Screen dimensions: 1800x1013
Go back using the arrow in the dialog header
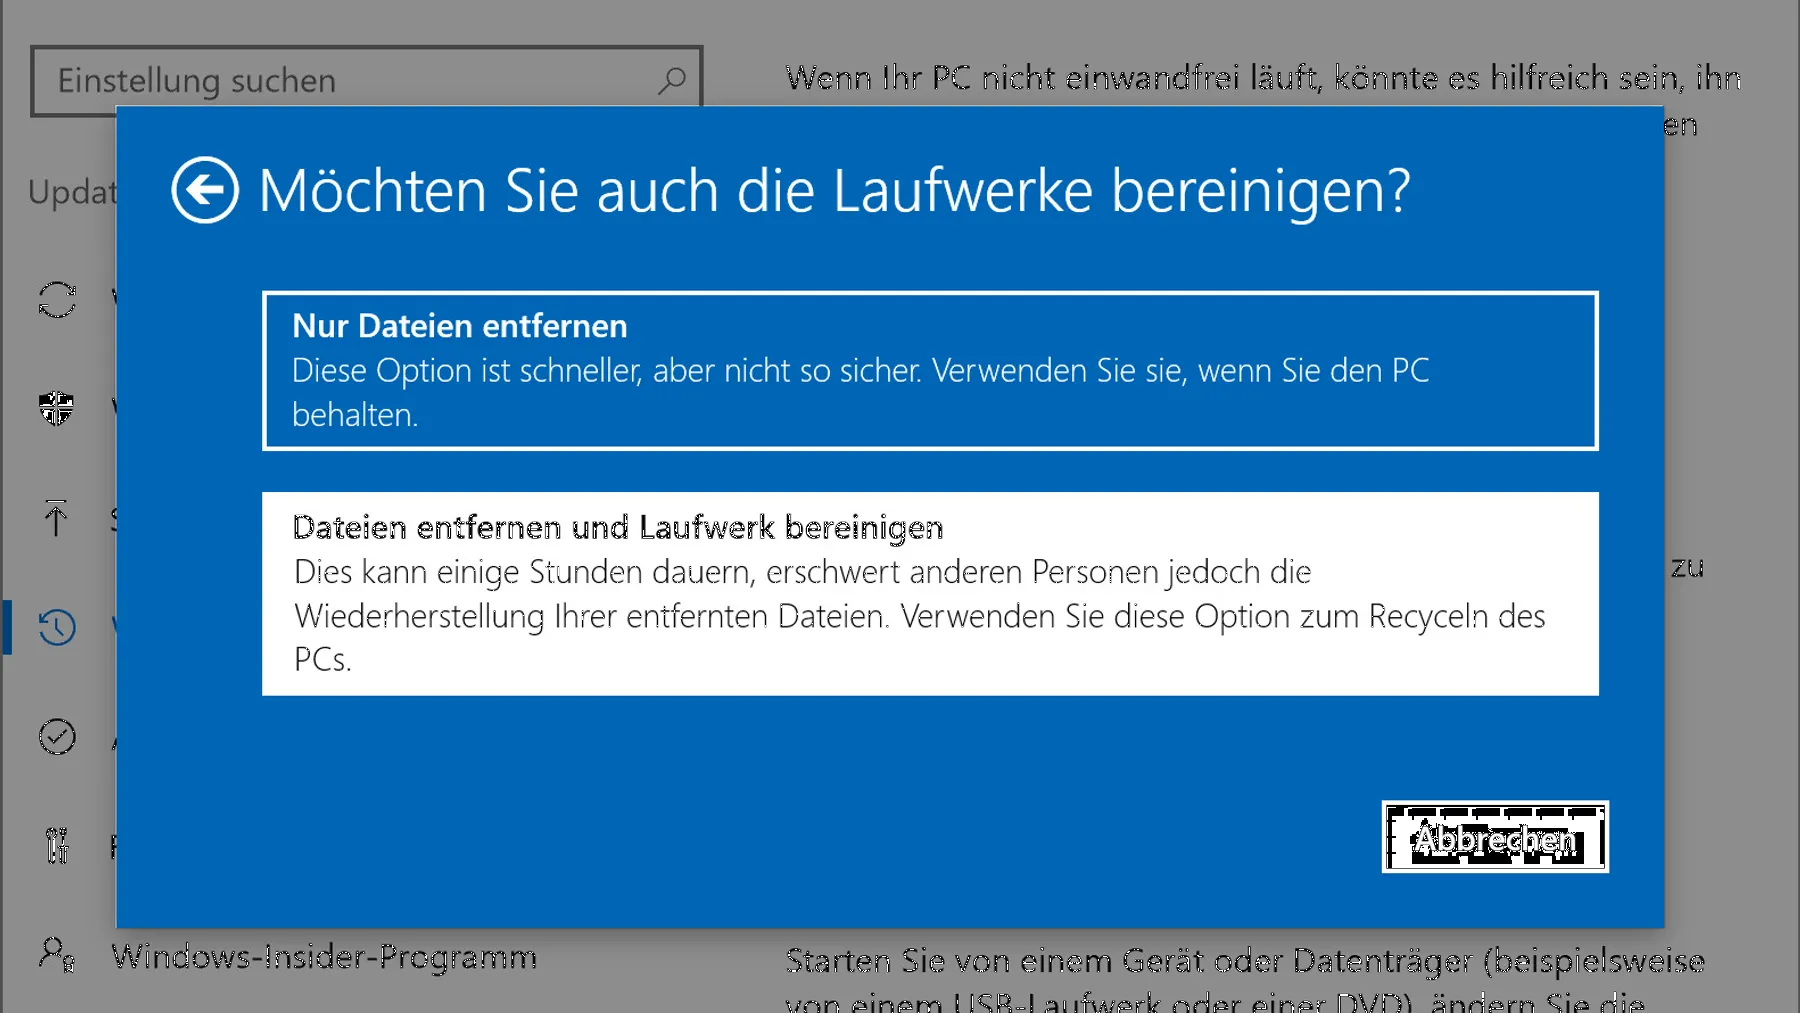click(205, 189)
